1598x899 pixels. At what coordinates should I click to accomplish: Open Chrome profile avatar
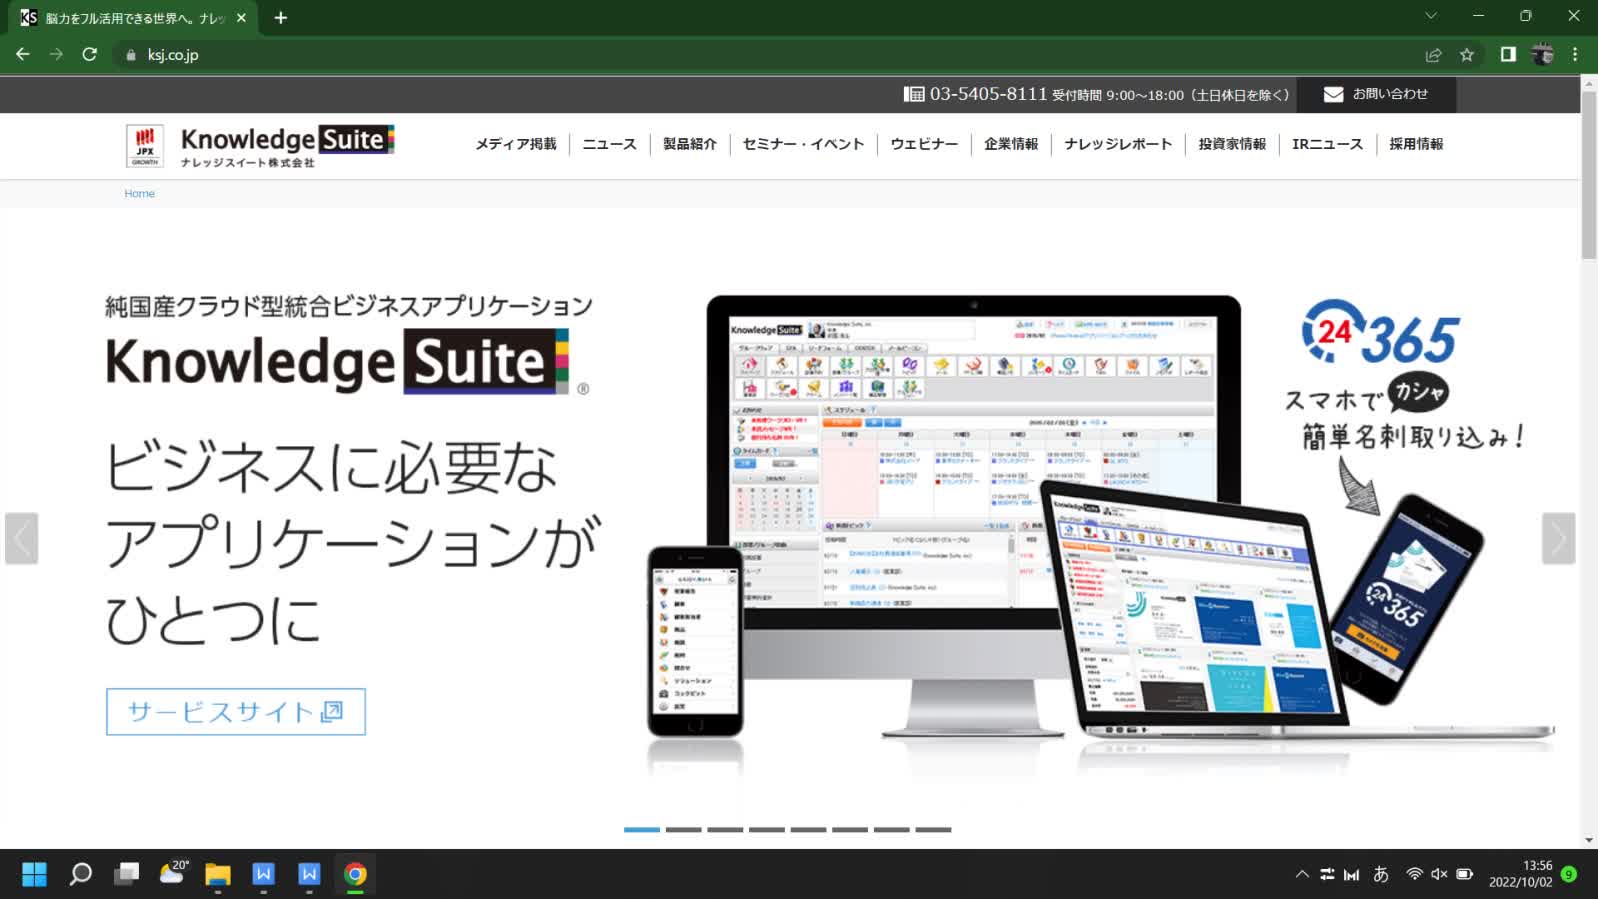point(1542,55)
